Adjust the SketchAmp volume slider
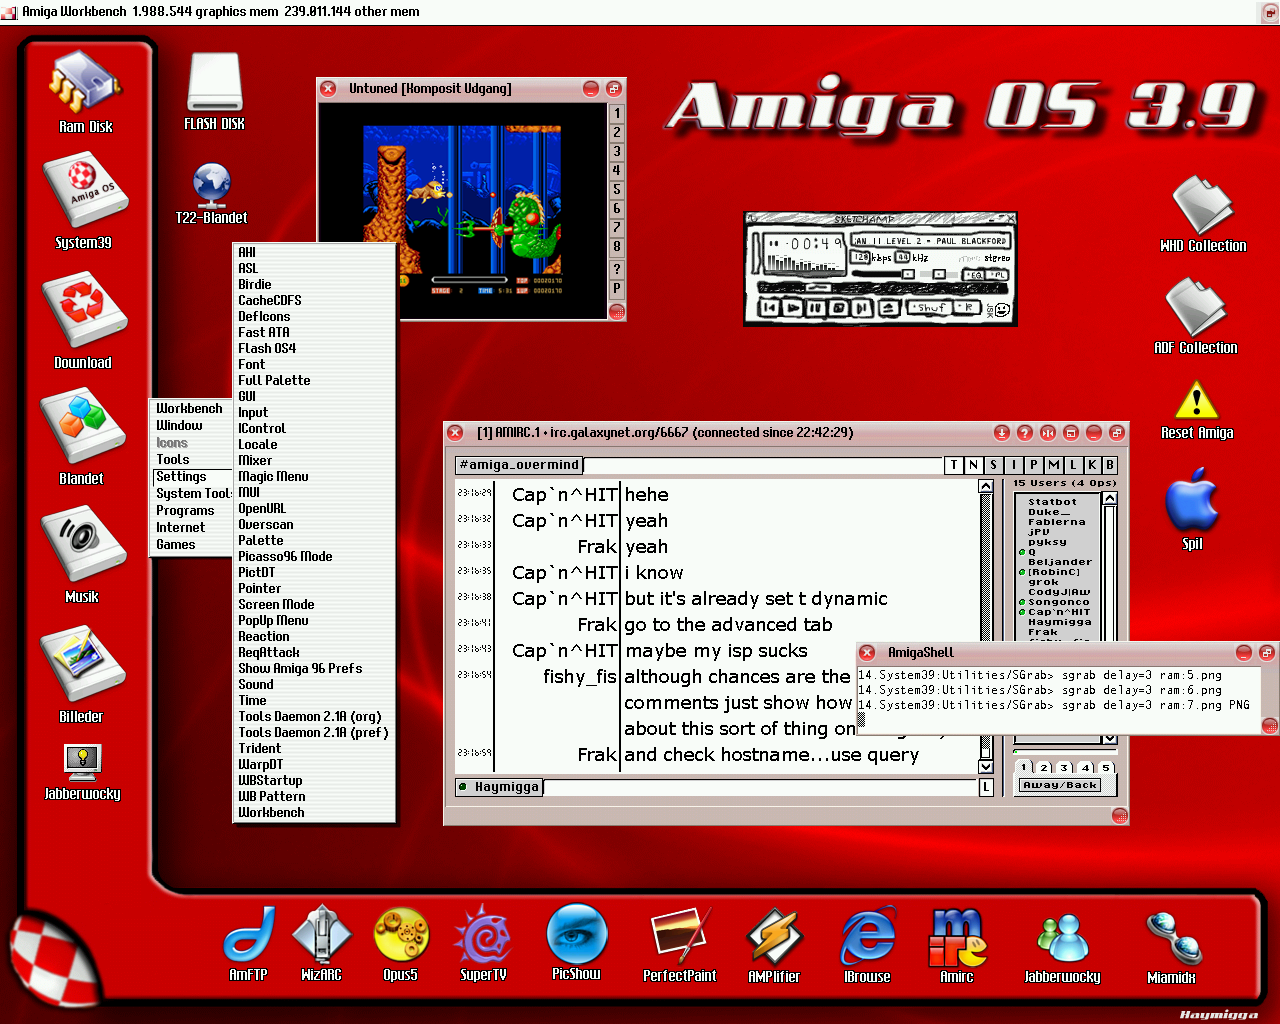Image resolution: width=1280 pixels, height=1024 pixels. 907,274
